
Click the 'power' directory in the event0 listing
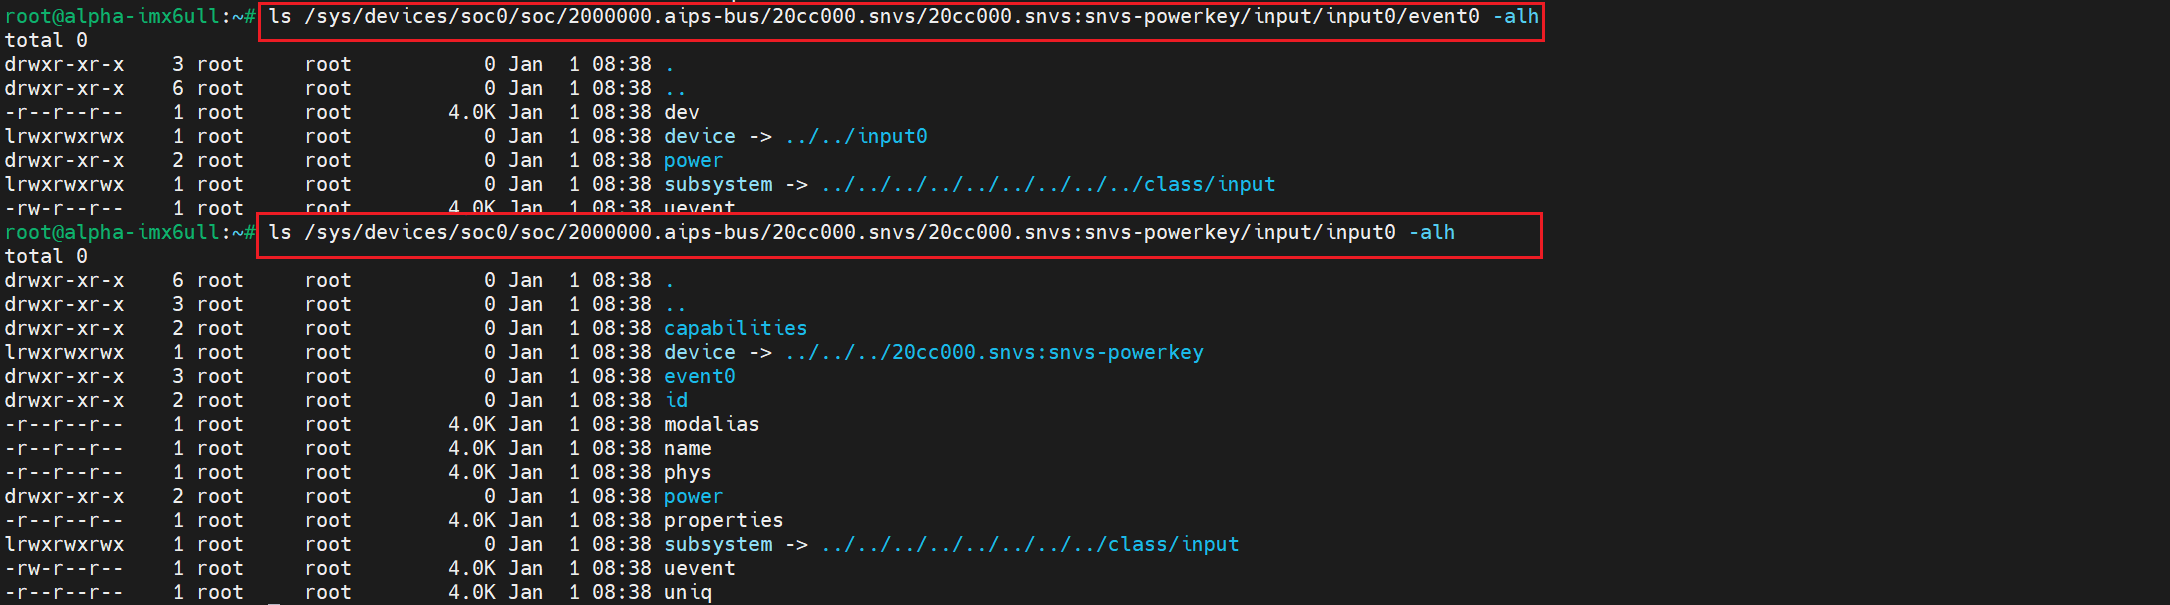pos(693,160)
